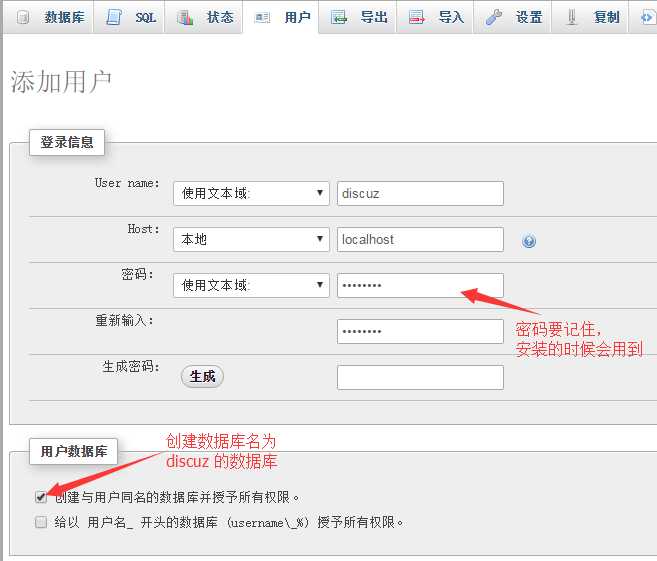Click the 密码: label

coord(137,274)
